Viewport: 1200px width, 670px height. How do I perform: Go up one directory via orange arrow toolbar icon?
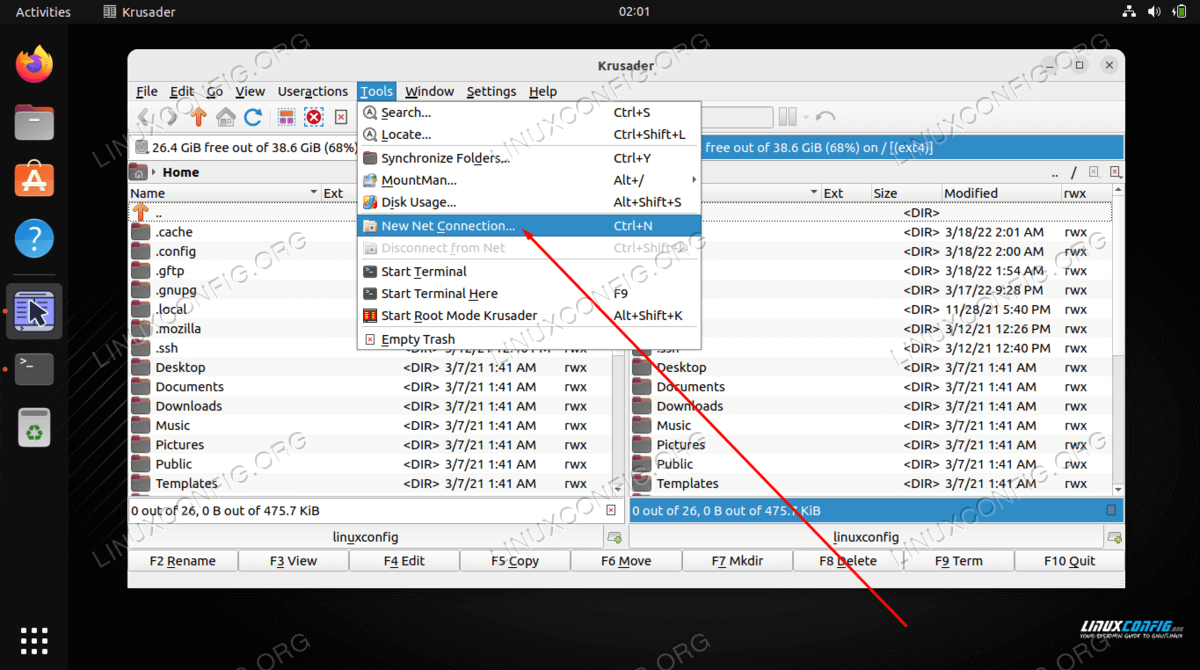198,117
